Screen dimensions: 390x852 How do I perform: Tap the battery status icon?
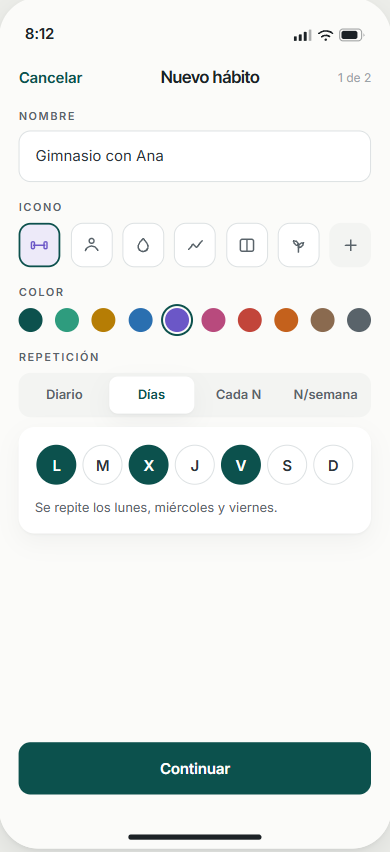coord(351,35)
